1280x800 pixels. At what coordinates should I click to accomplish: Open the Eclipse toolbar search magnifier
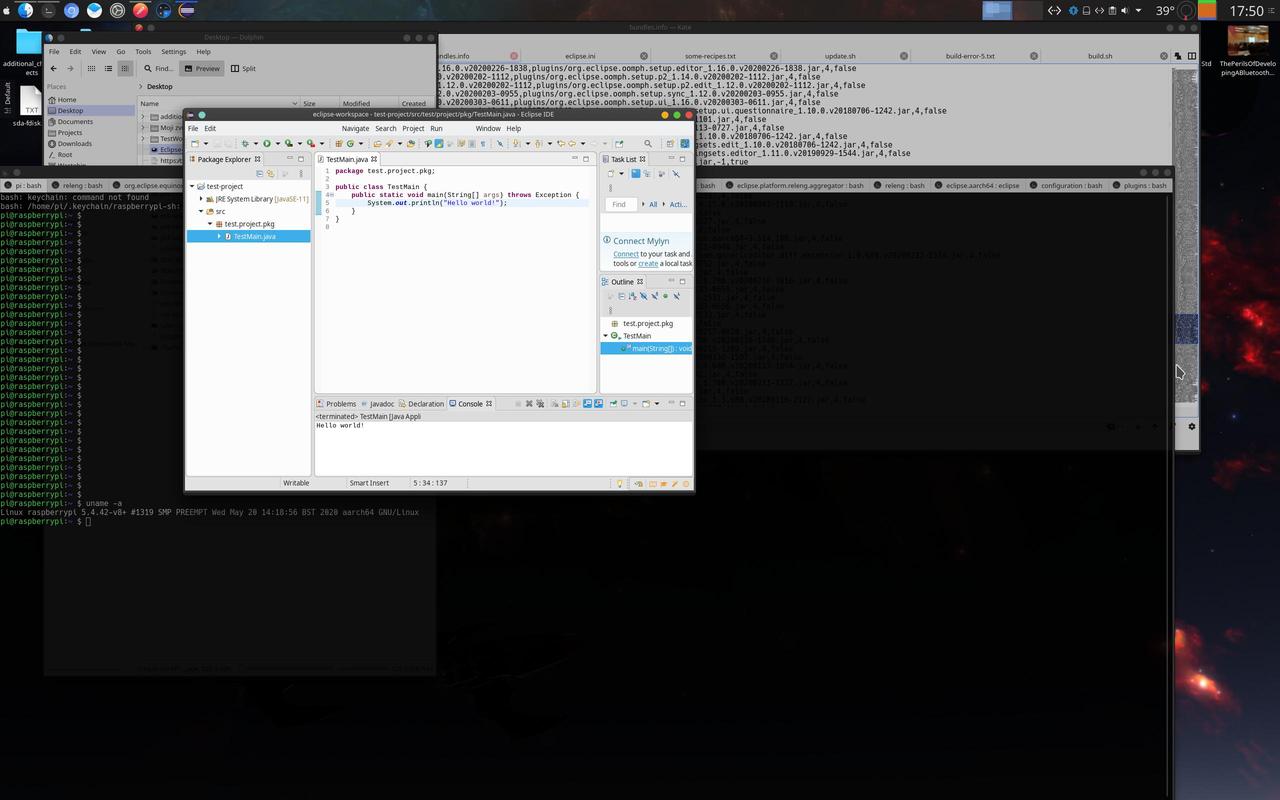pos(648,144)
